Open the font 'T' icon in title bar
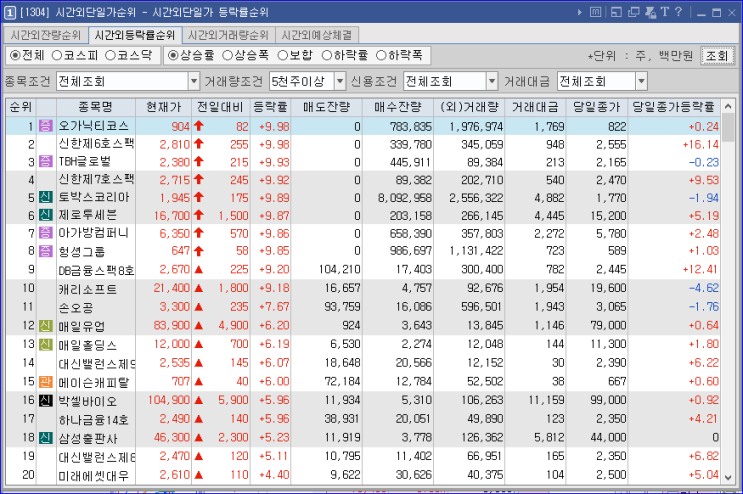Image resolution: width=743 pixels, height=494 pixels. tap(664, 12)
